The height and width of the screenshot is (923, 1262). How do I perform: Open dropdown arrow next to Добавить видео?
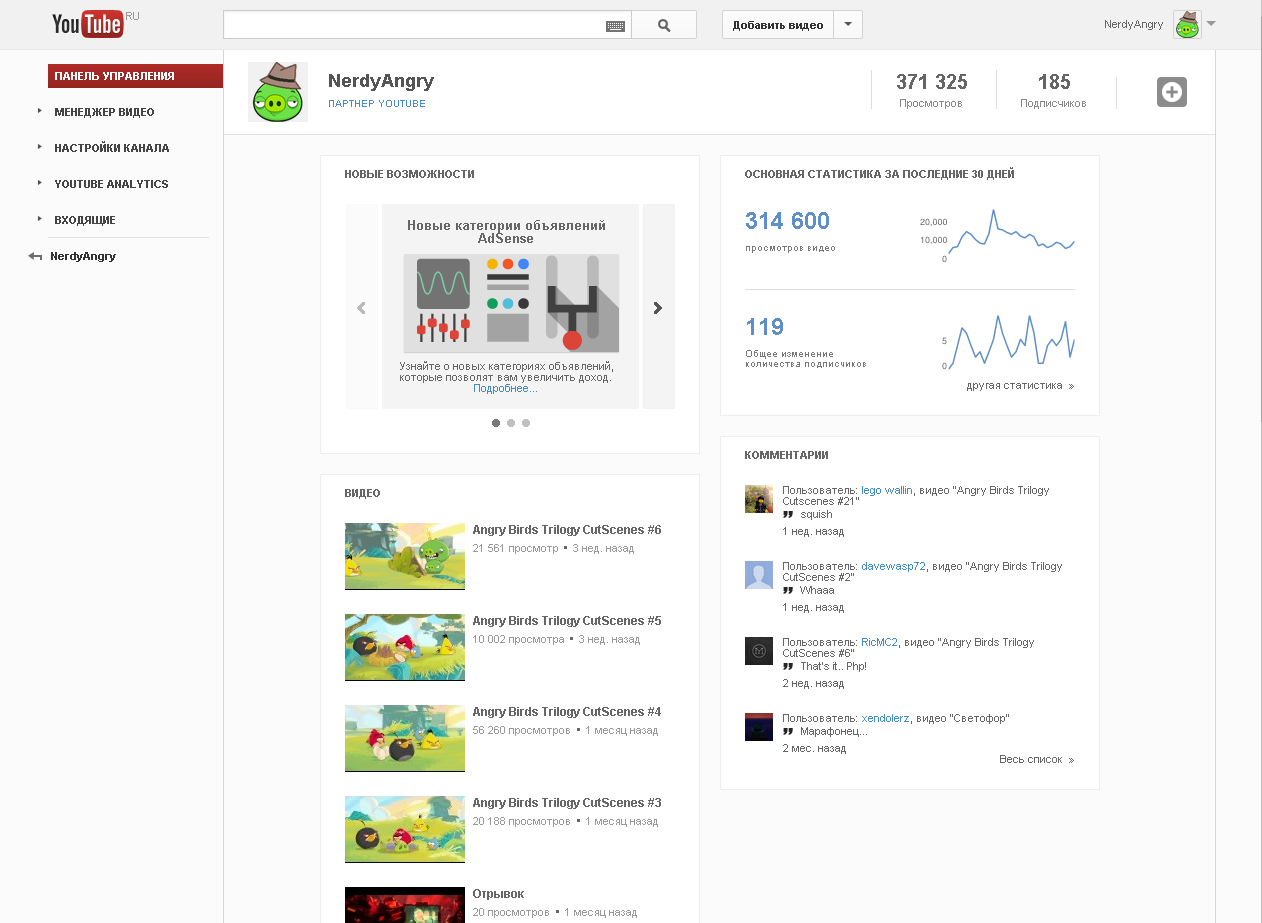coord(848,25)
